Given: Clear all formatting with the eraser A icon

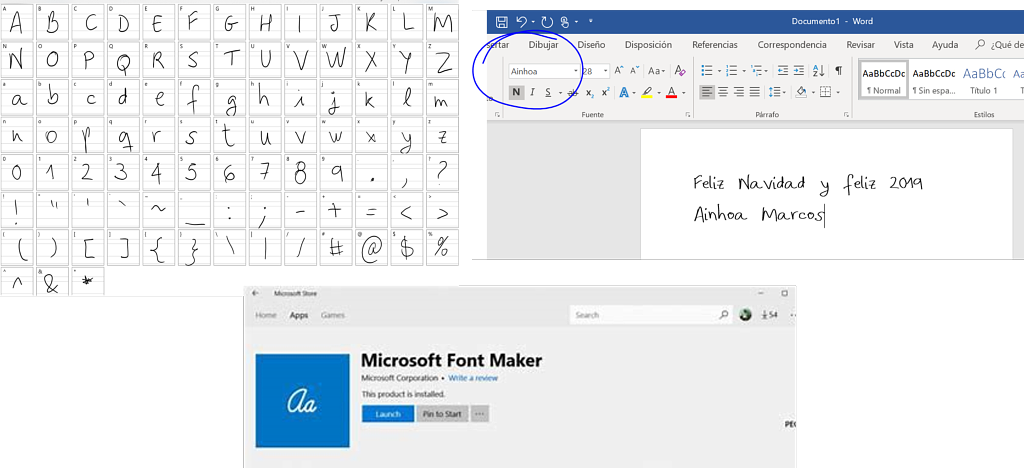Looking at the screenshot, I should tap(679, 70).
